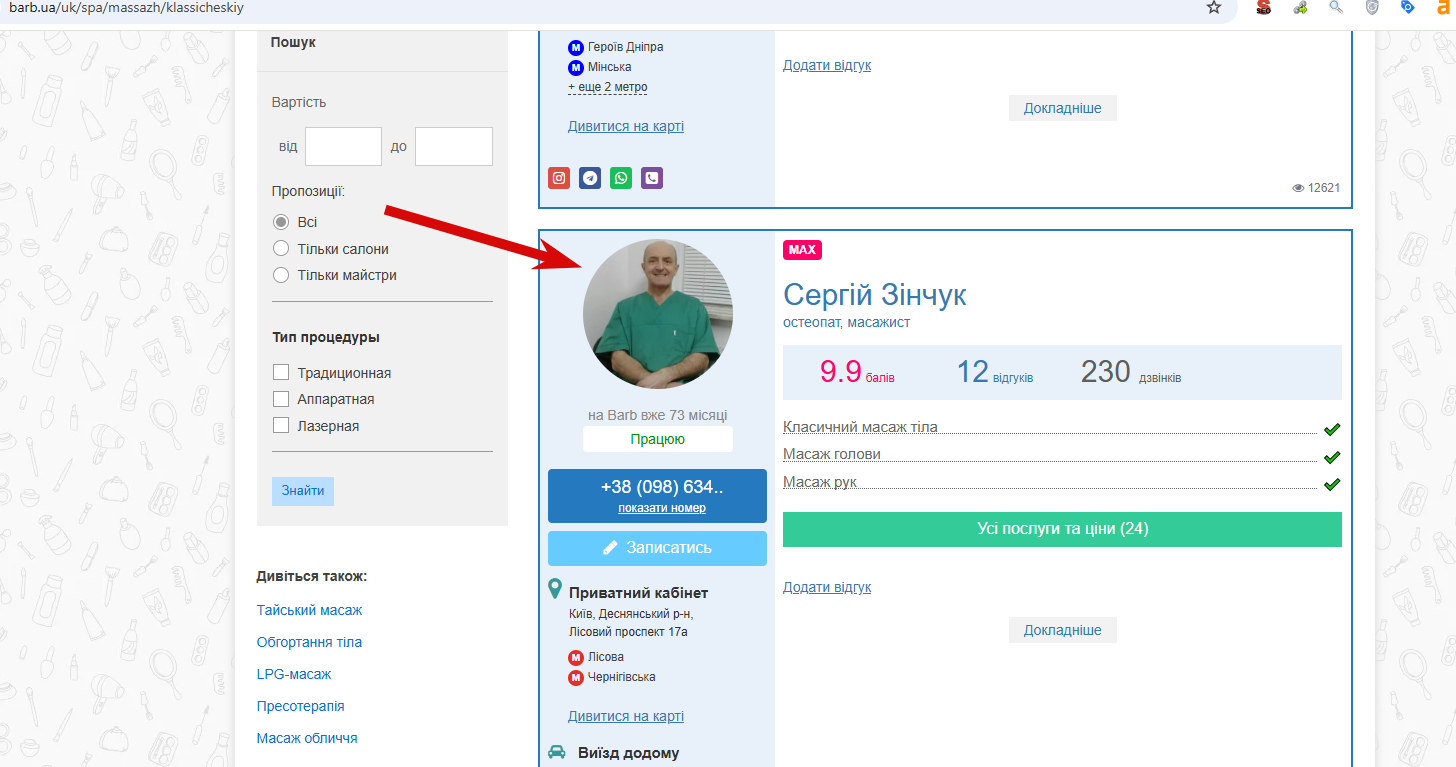Click the car icon beside Виїзд додому
Image resolution: width=1456 pixels, height=767 pixels.
557,752
